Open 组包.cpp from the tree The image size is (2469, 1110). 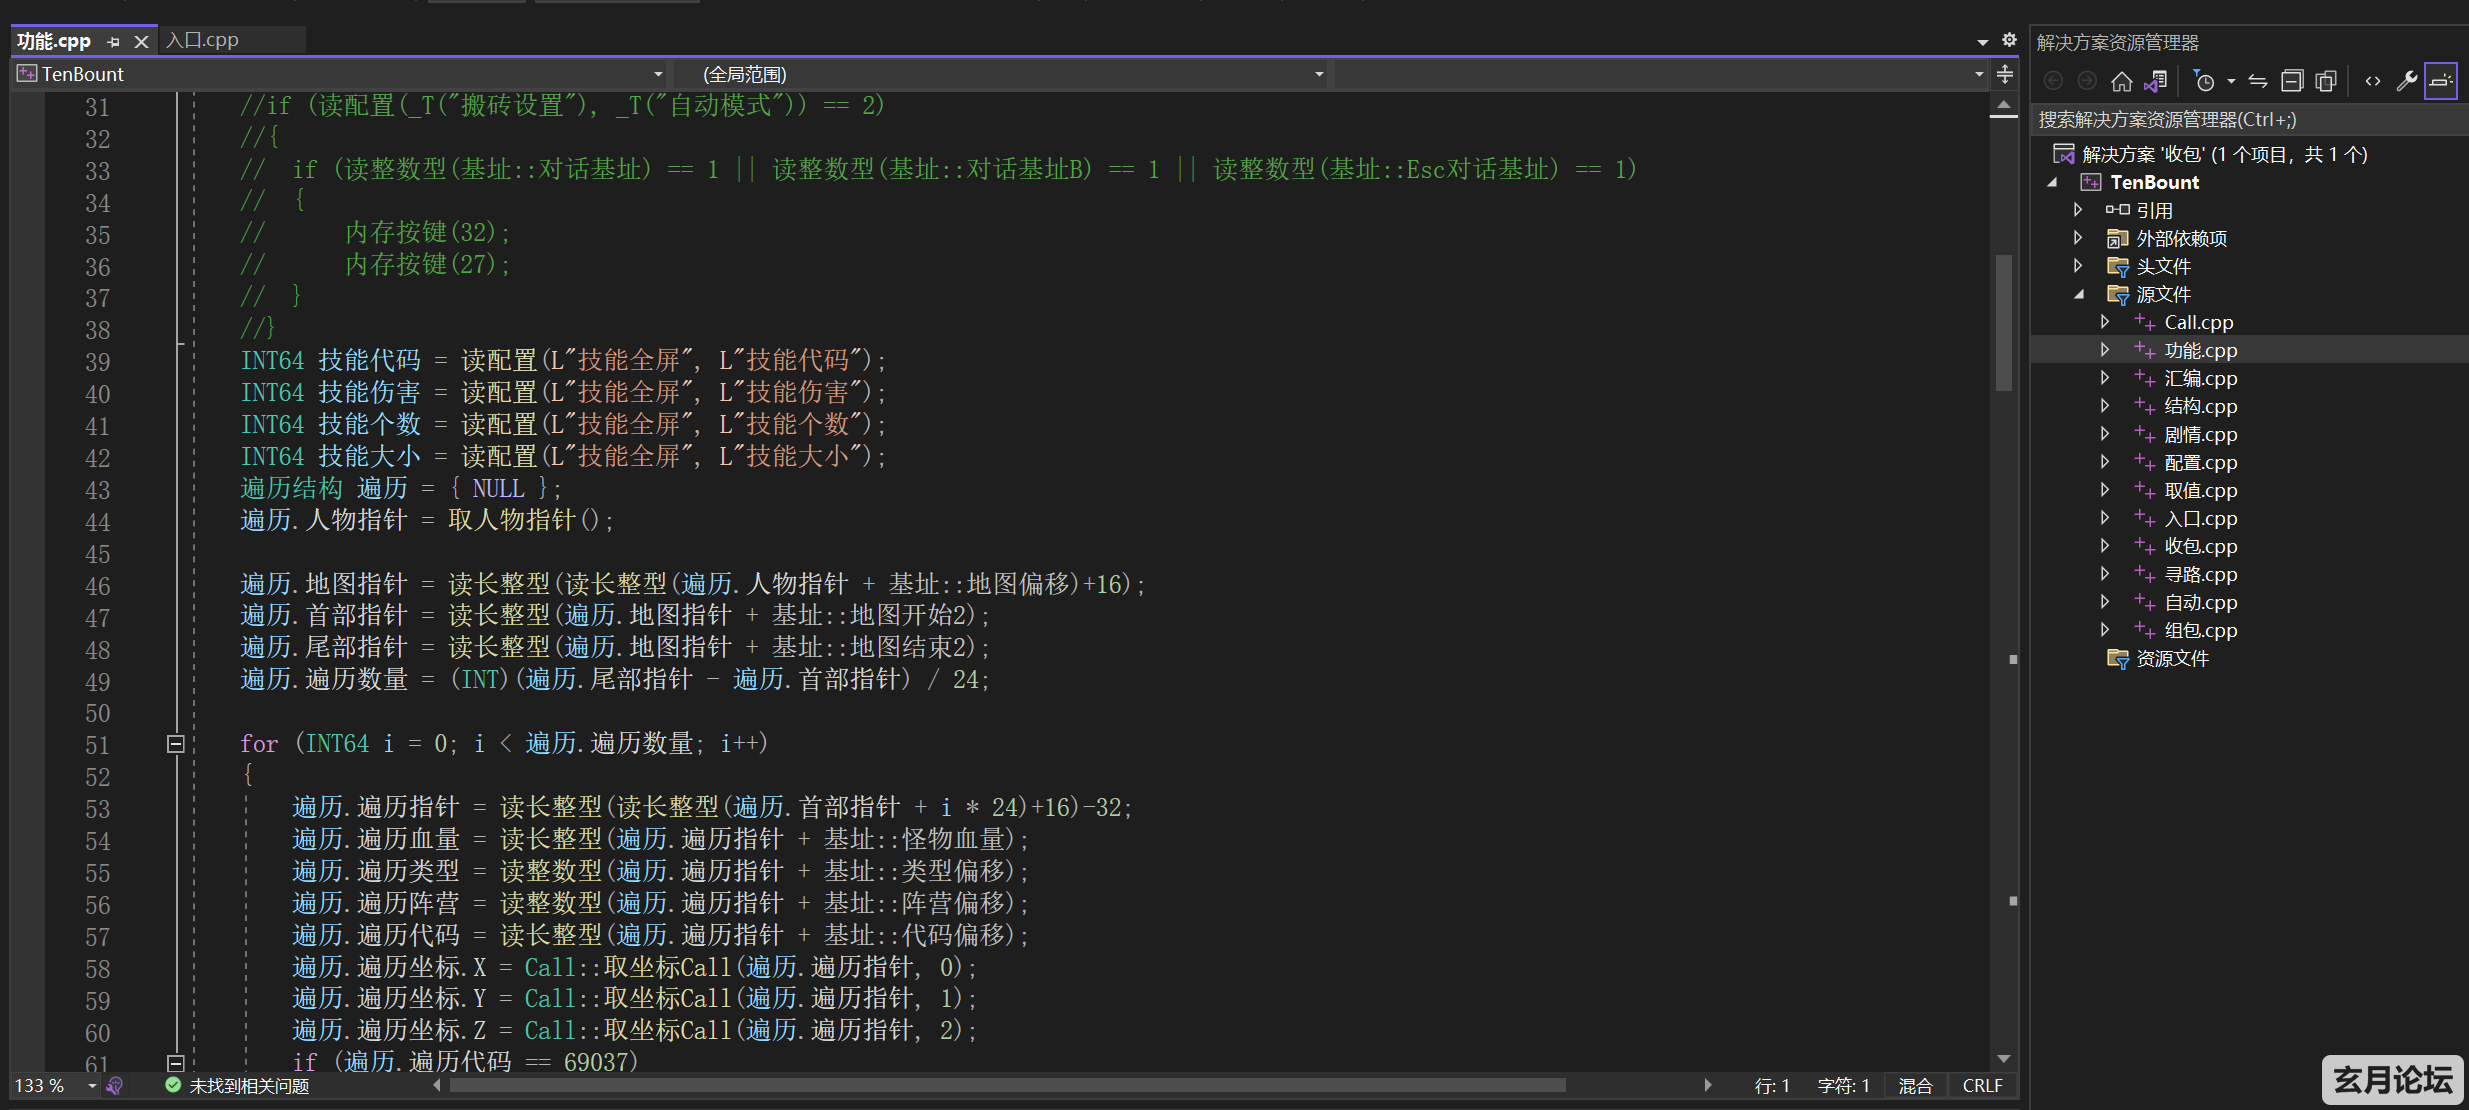tap(2200, 630)
